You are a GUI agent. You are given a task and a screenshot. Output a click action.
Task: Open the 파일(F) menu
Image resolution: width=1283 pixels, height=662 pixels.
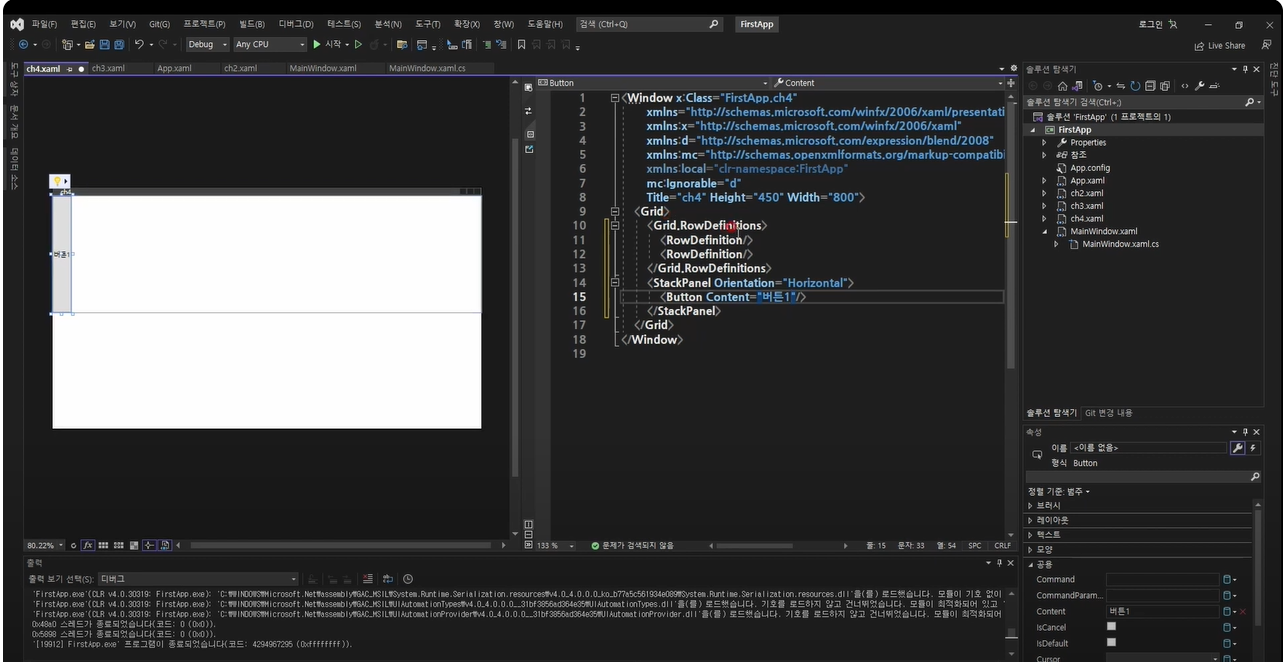[44, 24]
